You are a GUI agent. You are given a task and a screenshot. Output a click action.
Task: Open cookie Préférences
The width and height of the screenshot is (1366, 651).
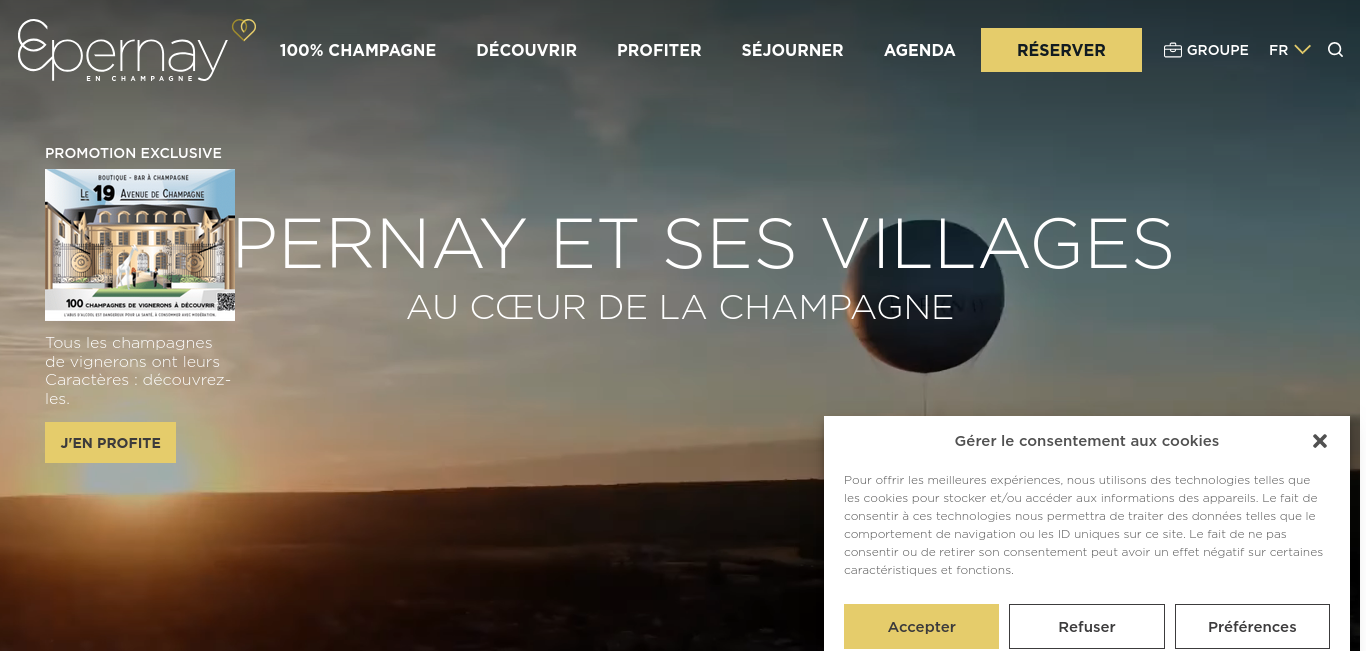coord(1252,626)
